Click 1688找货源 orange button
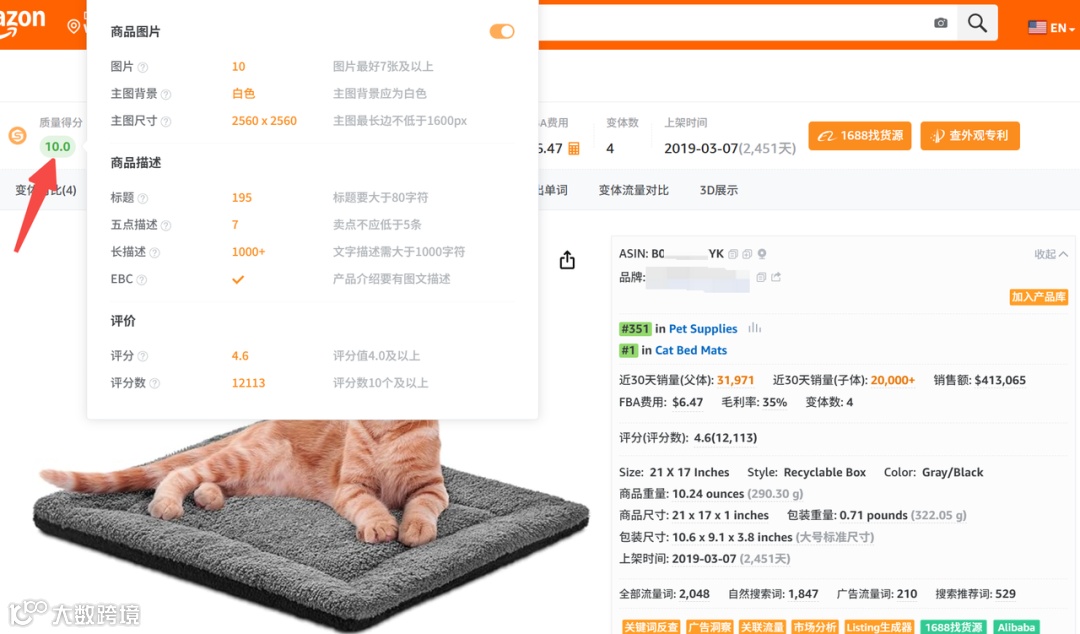 pos(860,136)
